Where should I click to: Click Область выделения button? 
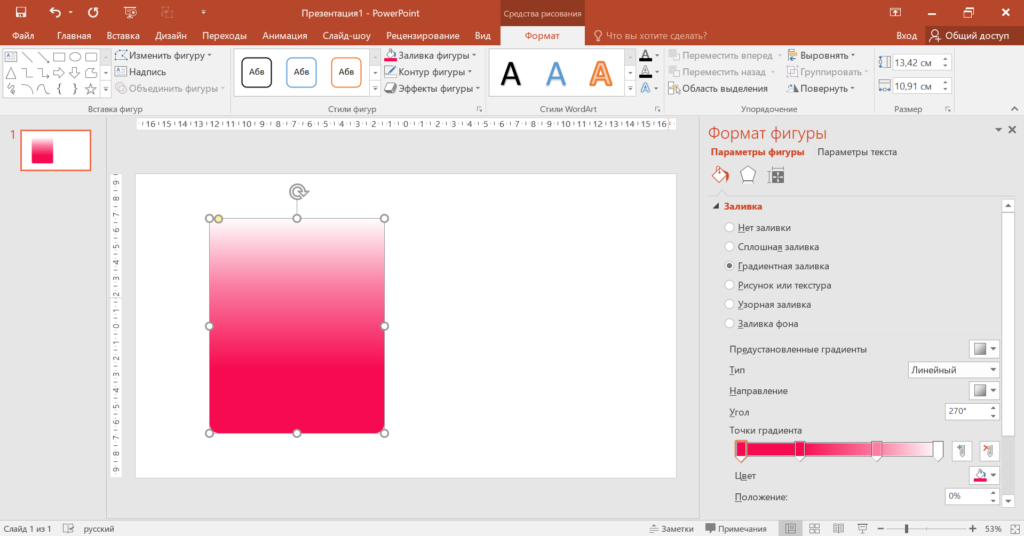718,88
